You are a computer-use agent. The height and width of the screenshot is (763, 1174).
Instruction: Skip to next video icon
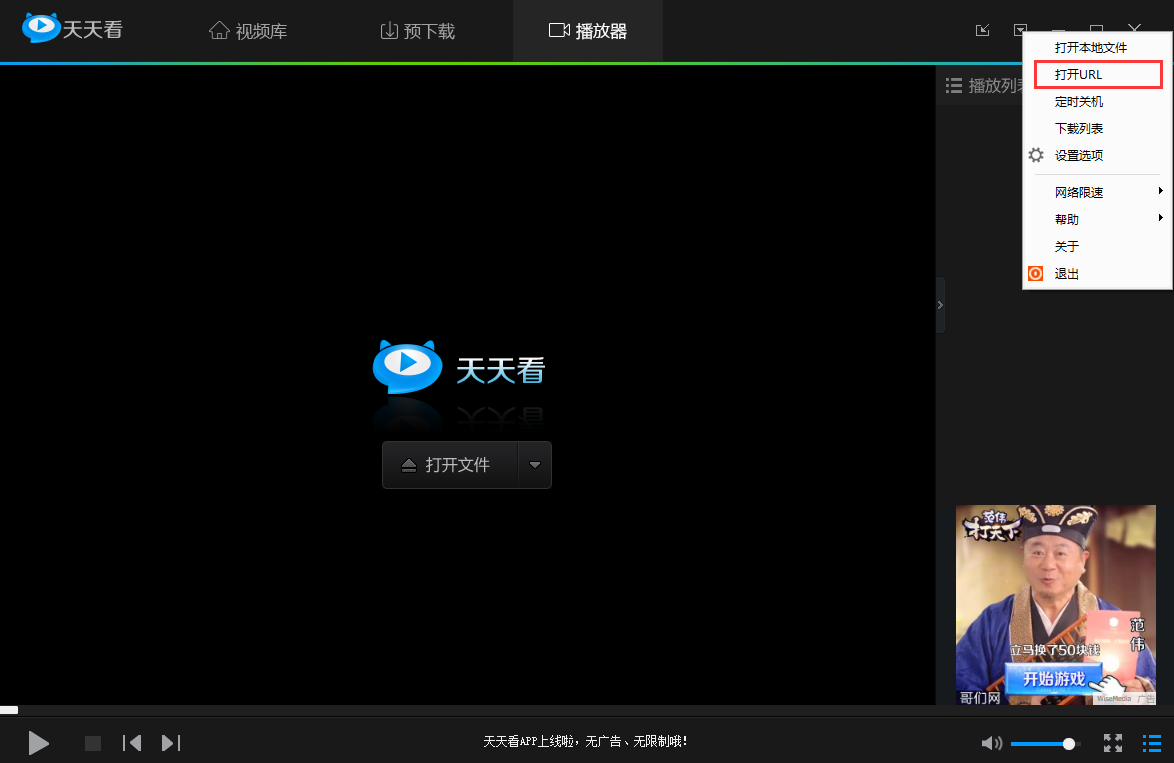169,743
